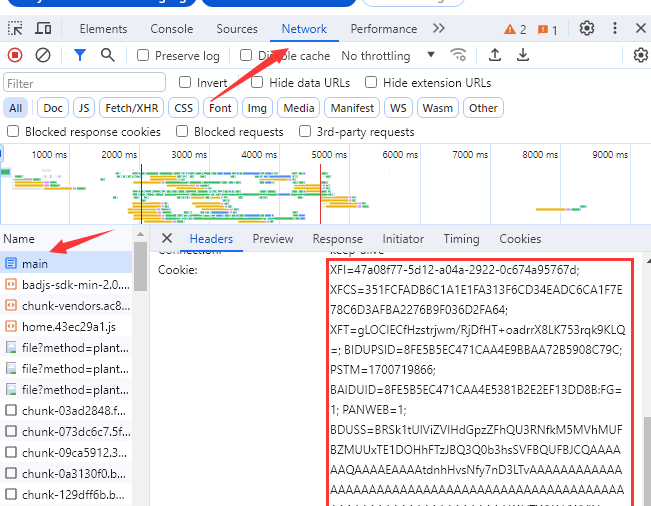
Task: Open DevTools settings gear
Action: 587,29
